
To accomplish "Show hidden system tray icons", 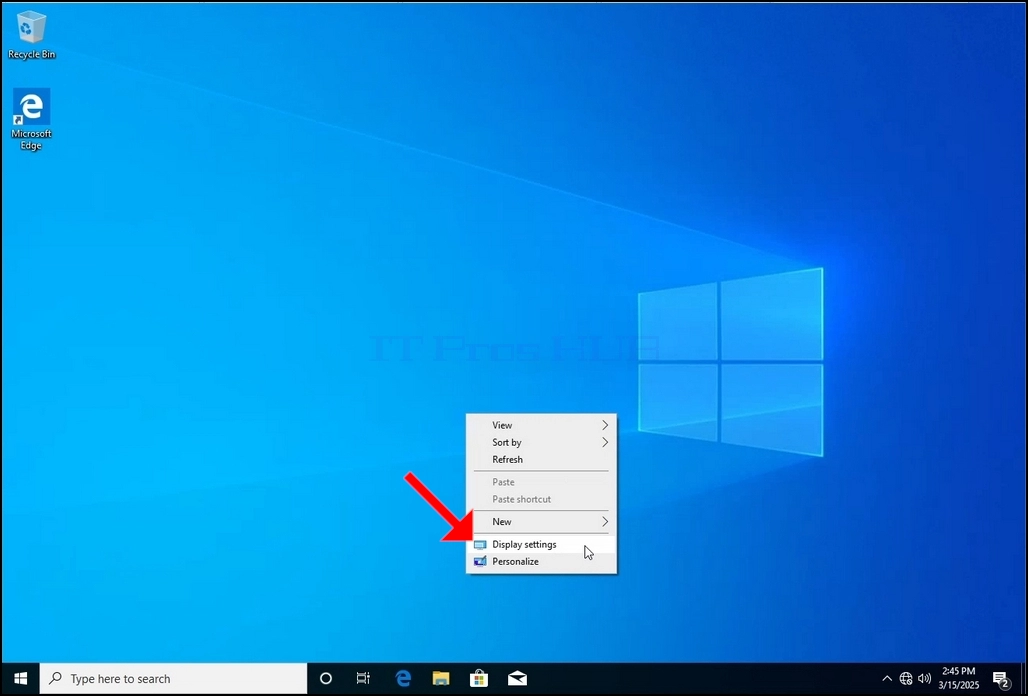I will [886, 678].
